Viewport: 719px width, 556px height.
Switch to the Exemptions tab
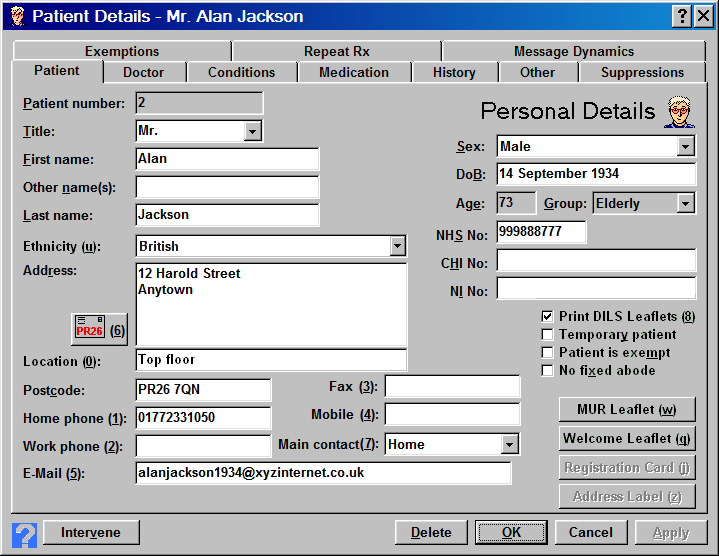[x=122, y=51]
